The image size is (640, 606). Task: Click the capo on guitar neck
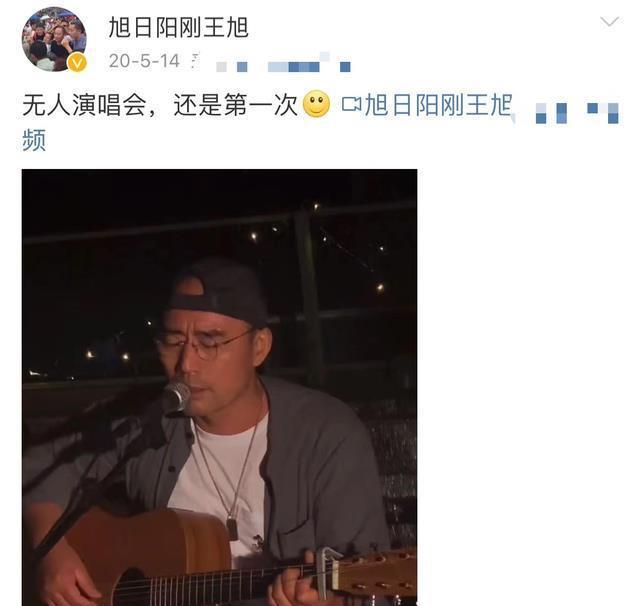pyautogui.click(x=329, y=567)
